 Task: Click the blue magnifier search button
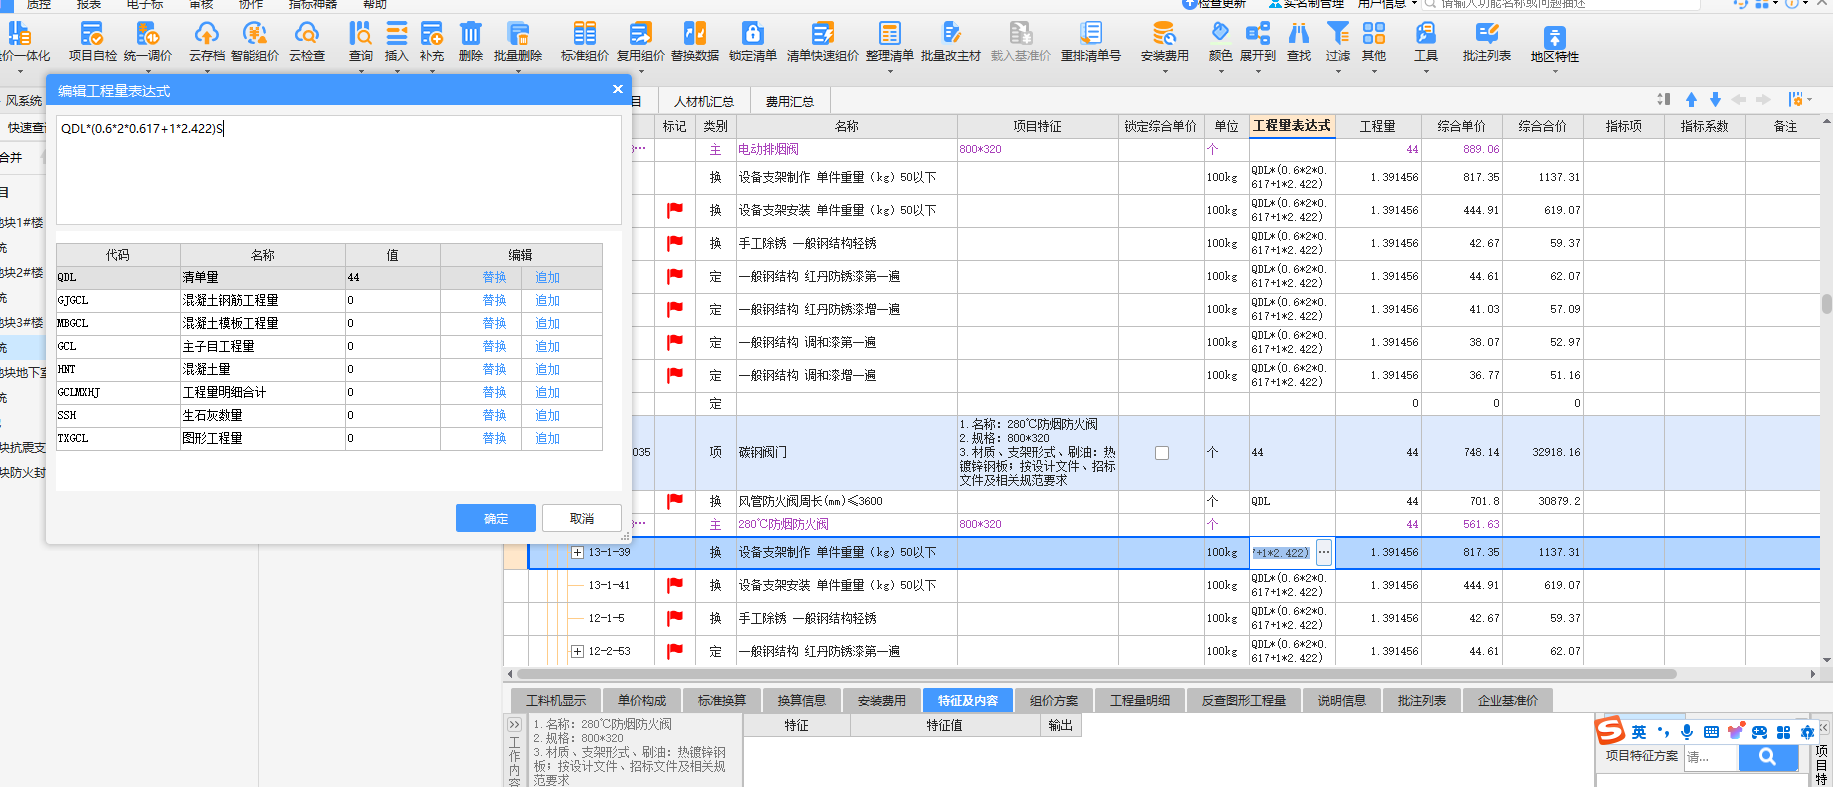(1767, 757)
